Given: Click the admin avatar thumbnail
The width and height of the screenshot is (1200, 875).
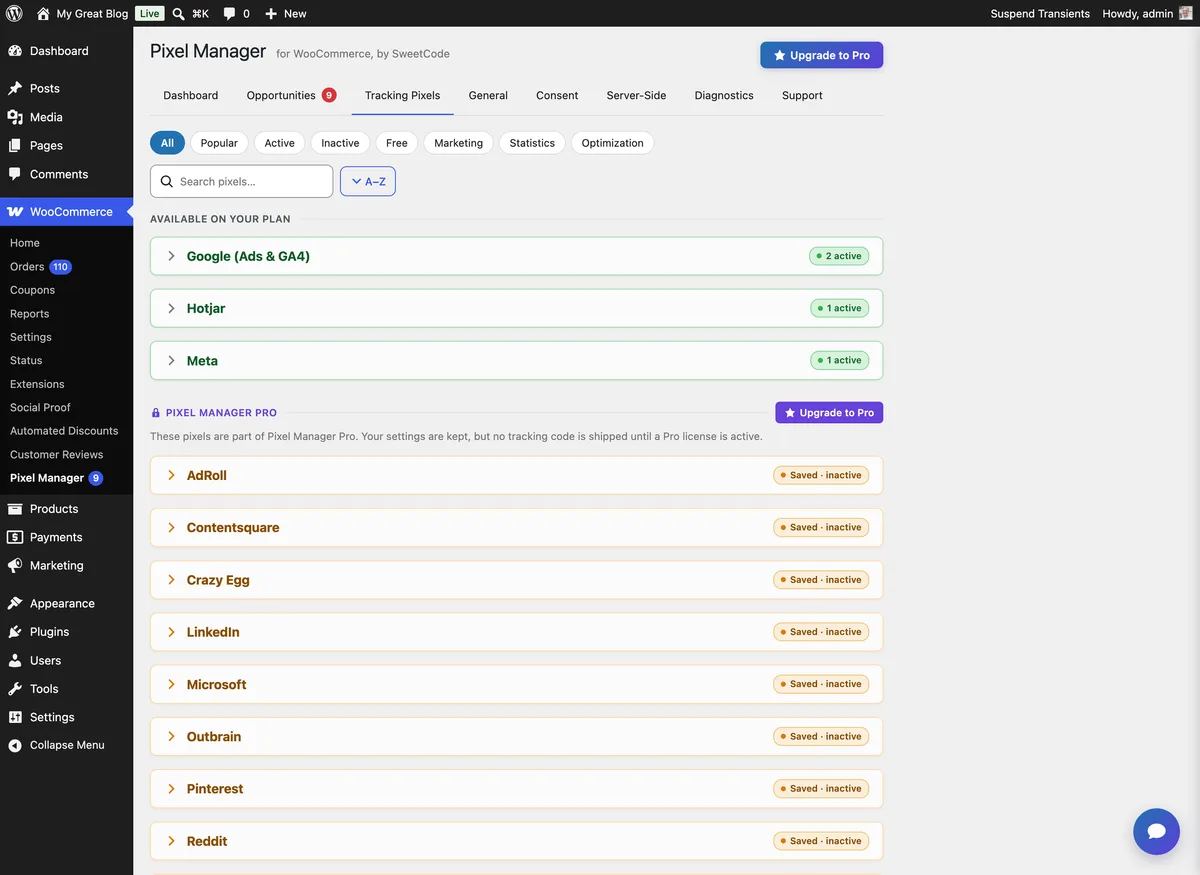Looking at the screenshot, I should click(x=1186, y=13).
